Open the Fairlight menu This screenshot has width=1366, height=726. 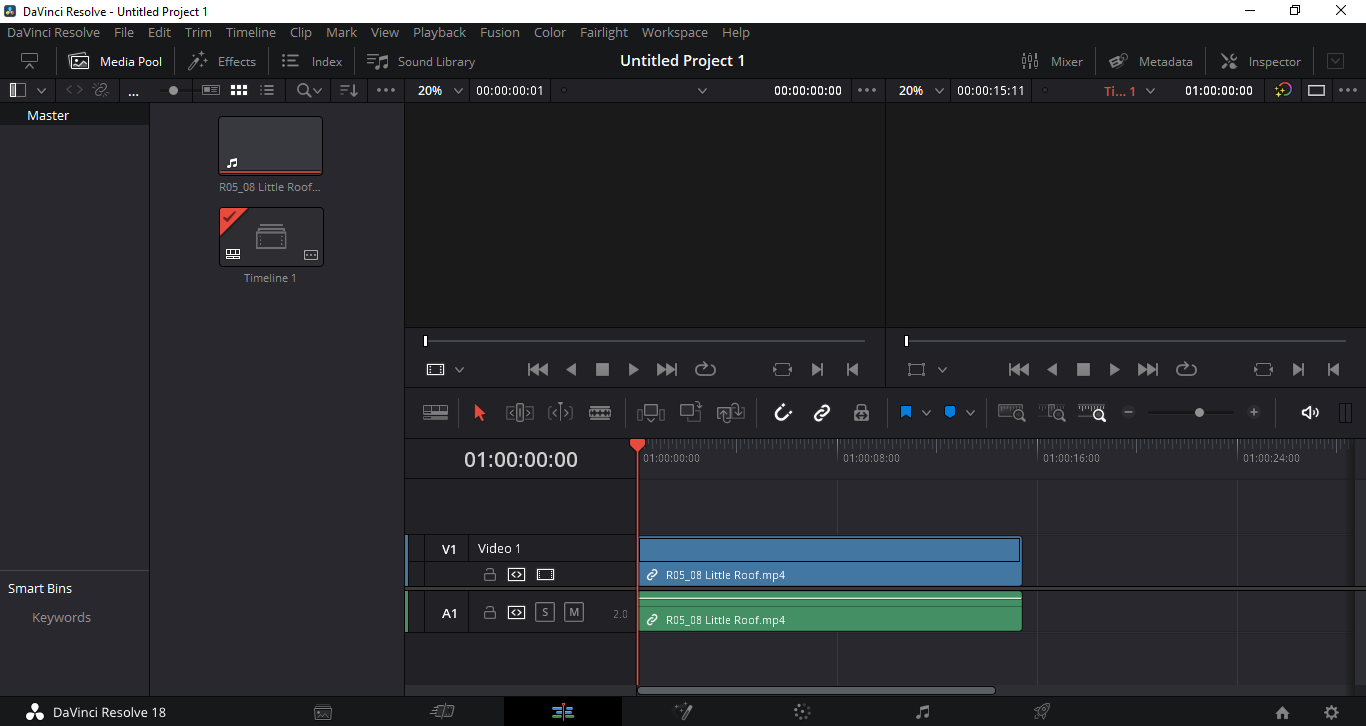tap(604, 32)
